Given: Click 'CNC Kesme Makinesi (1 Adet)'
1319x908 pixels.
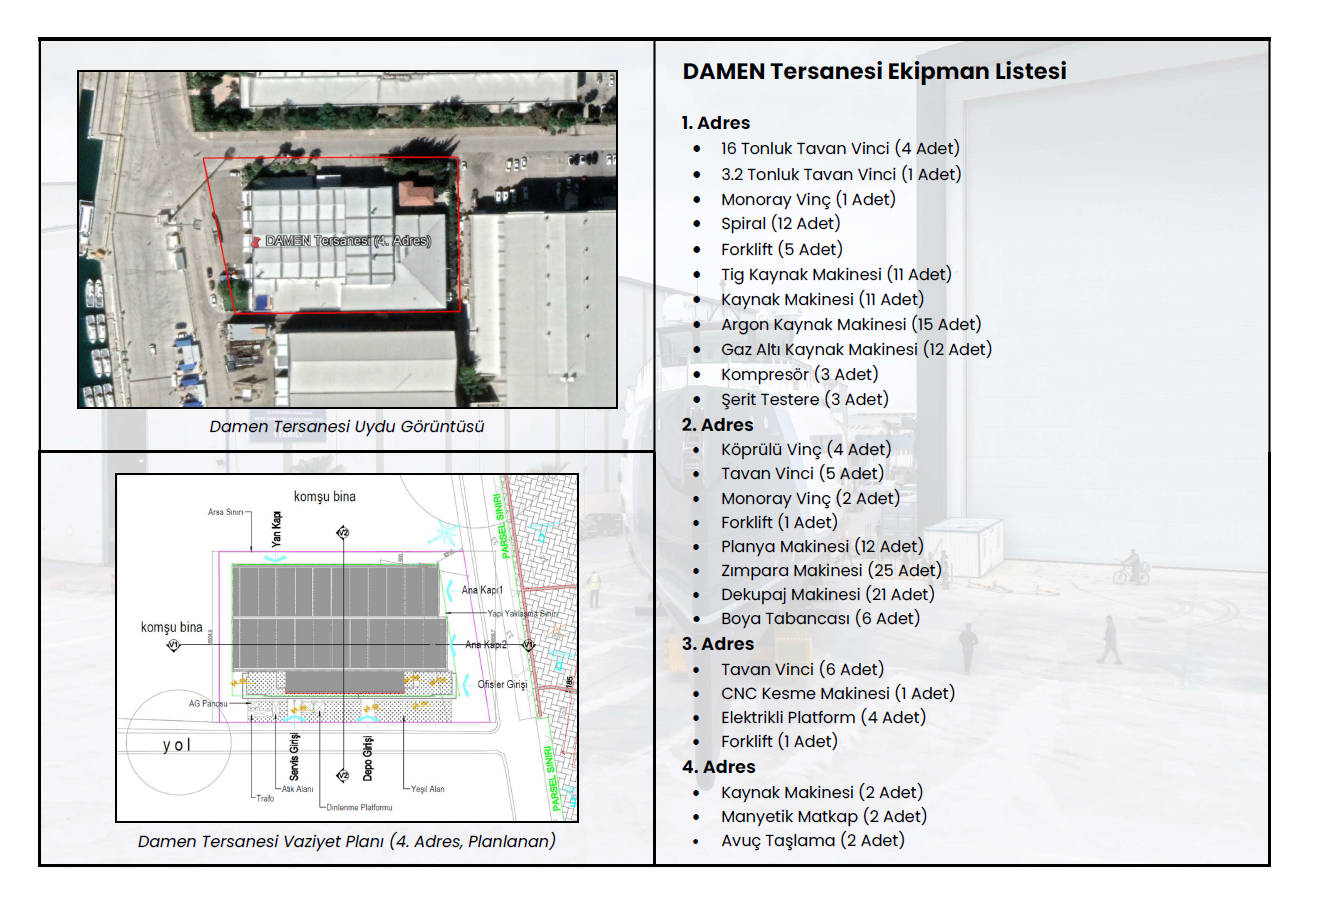Looking at the screenshot, I should [x=838, y=693].
